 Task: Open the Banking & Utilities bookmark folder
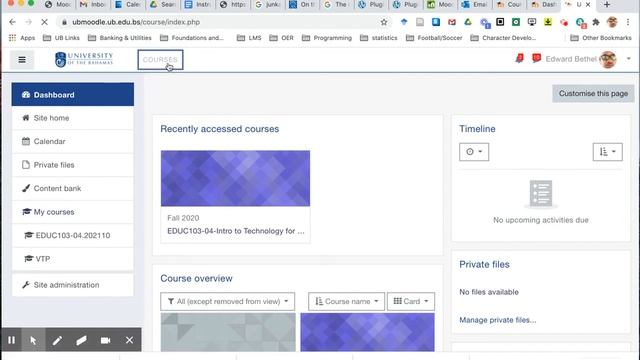[120, 38]
